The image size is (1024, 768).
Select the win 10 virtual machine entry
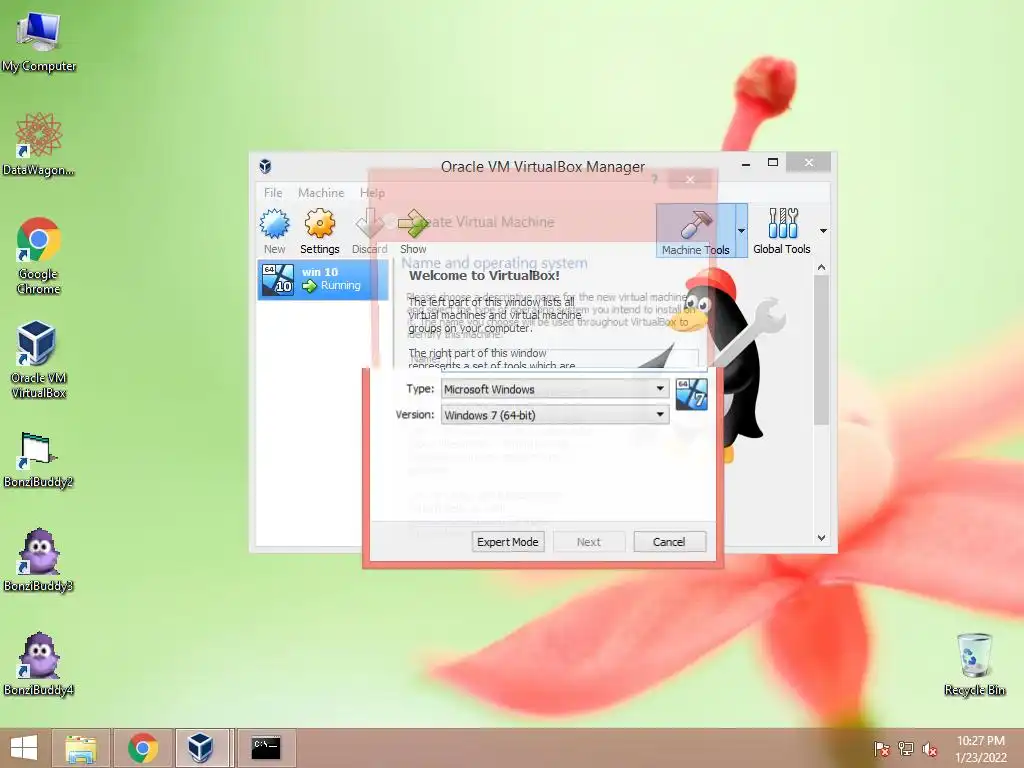pyautogui.click(x=323, y=279)
